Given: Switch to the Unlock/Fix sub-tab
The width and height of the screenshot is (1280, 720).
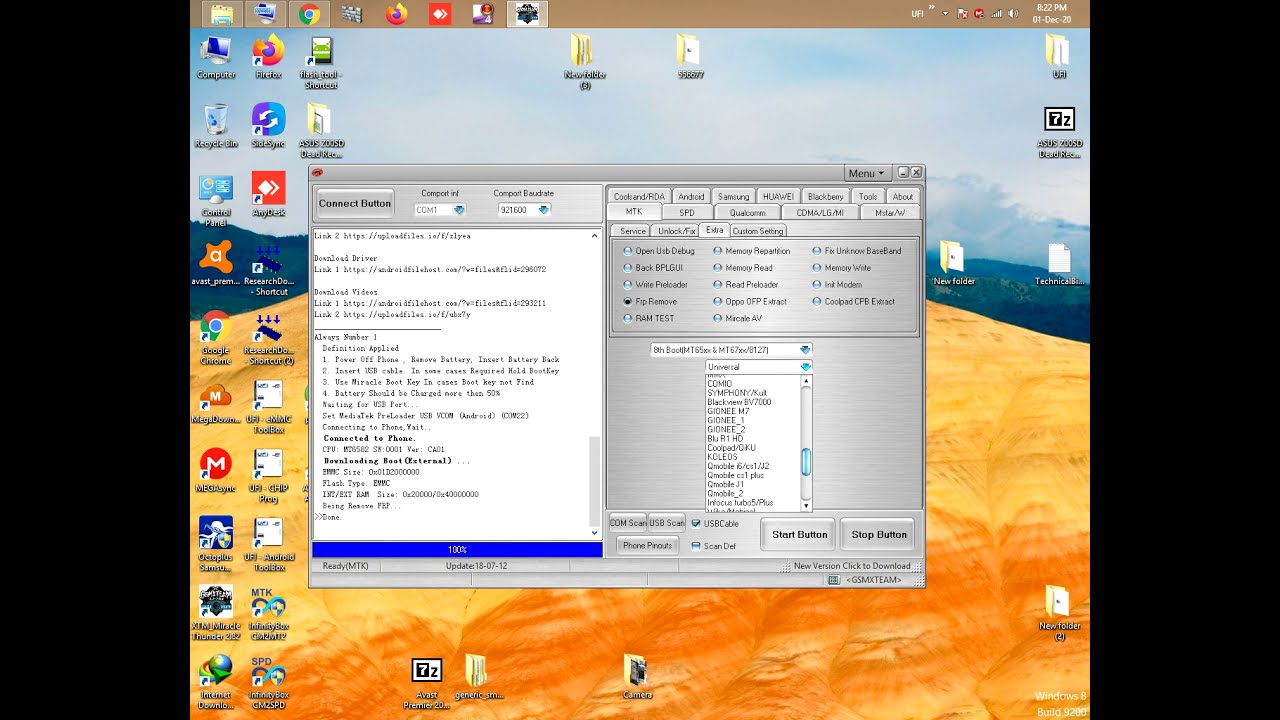Looking at the screenshot, I should click(x=677, y=231).
